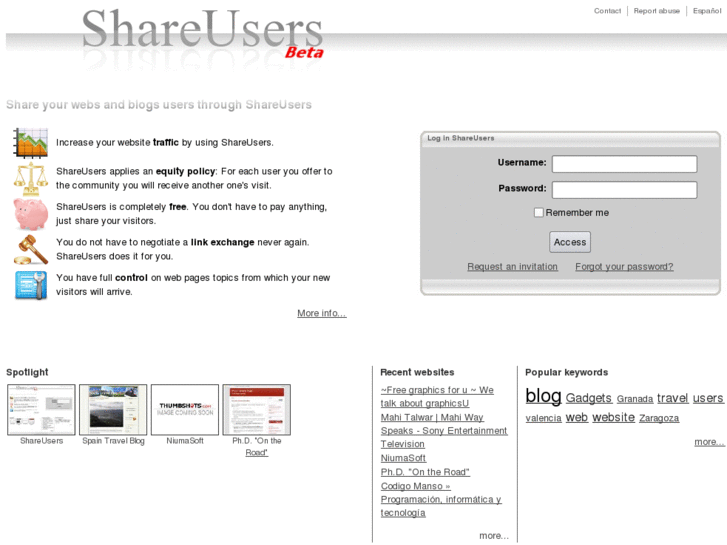Image resolution: width=727 pixels, height=545 pixels.
Task: Open the Ph.D. On the Road thumbnail
Action: click(256, 410)
